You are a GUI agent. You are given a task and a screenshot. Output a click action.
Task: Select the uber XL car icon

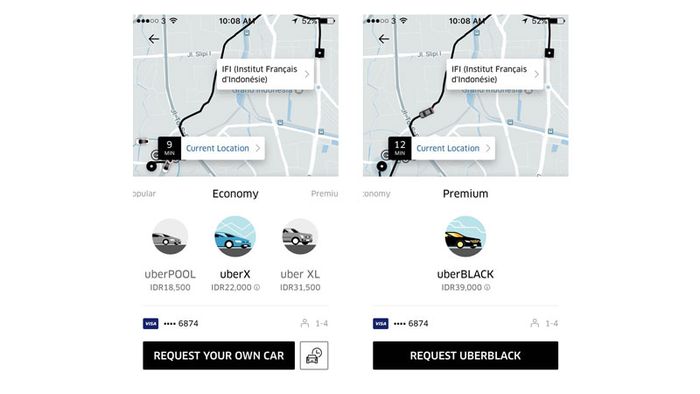(x=300, y=236)
